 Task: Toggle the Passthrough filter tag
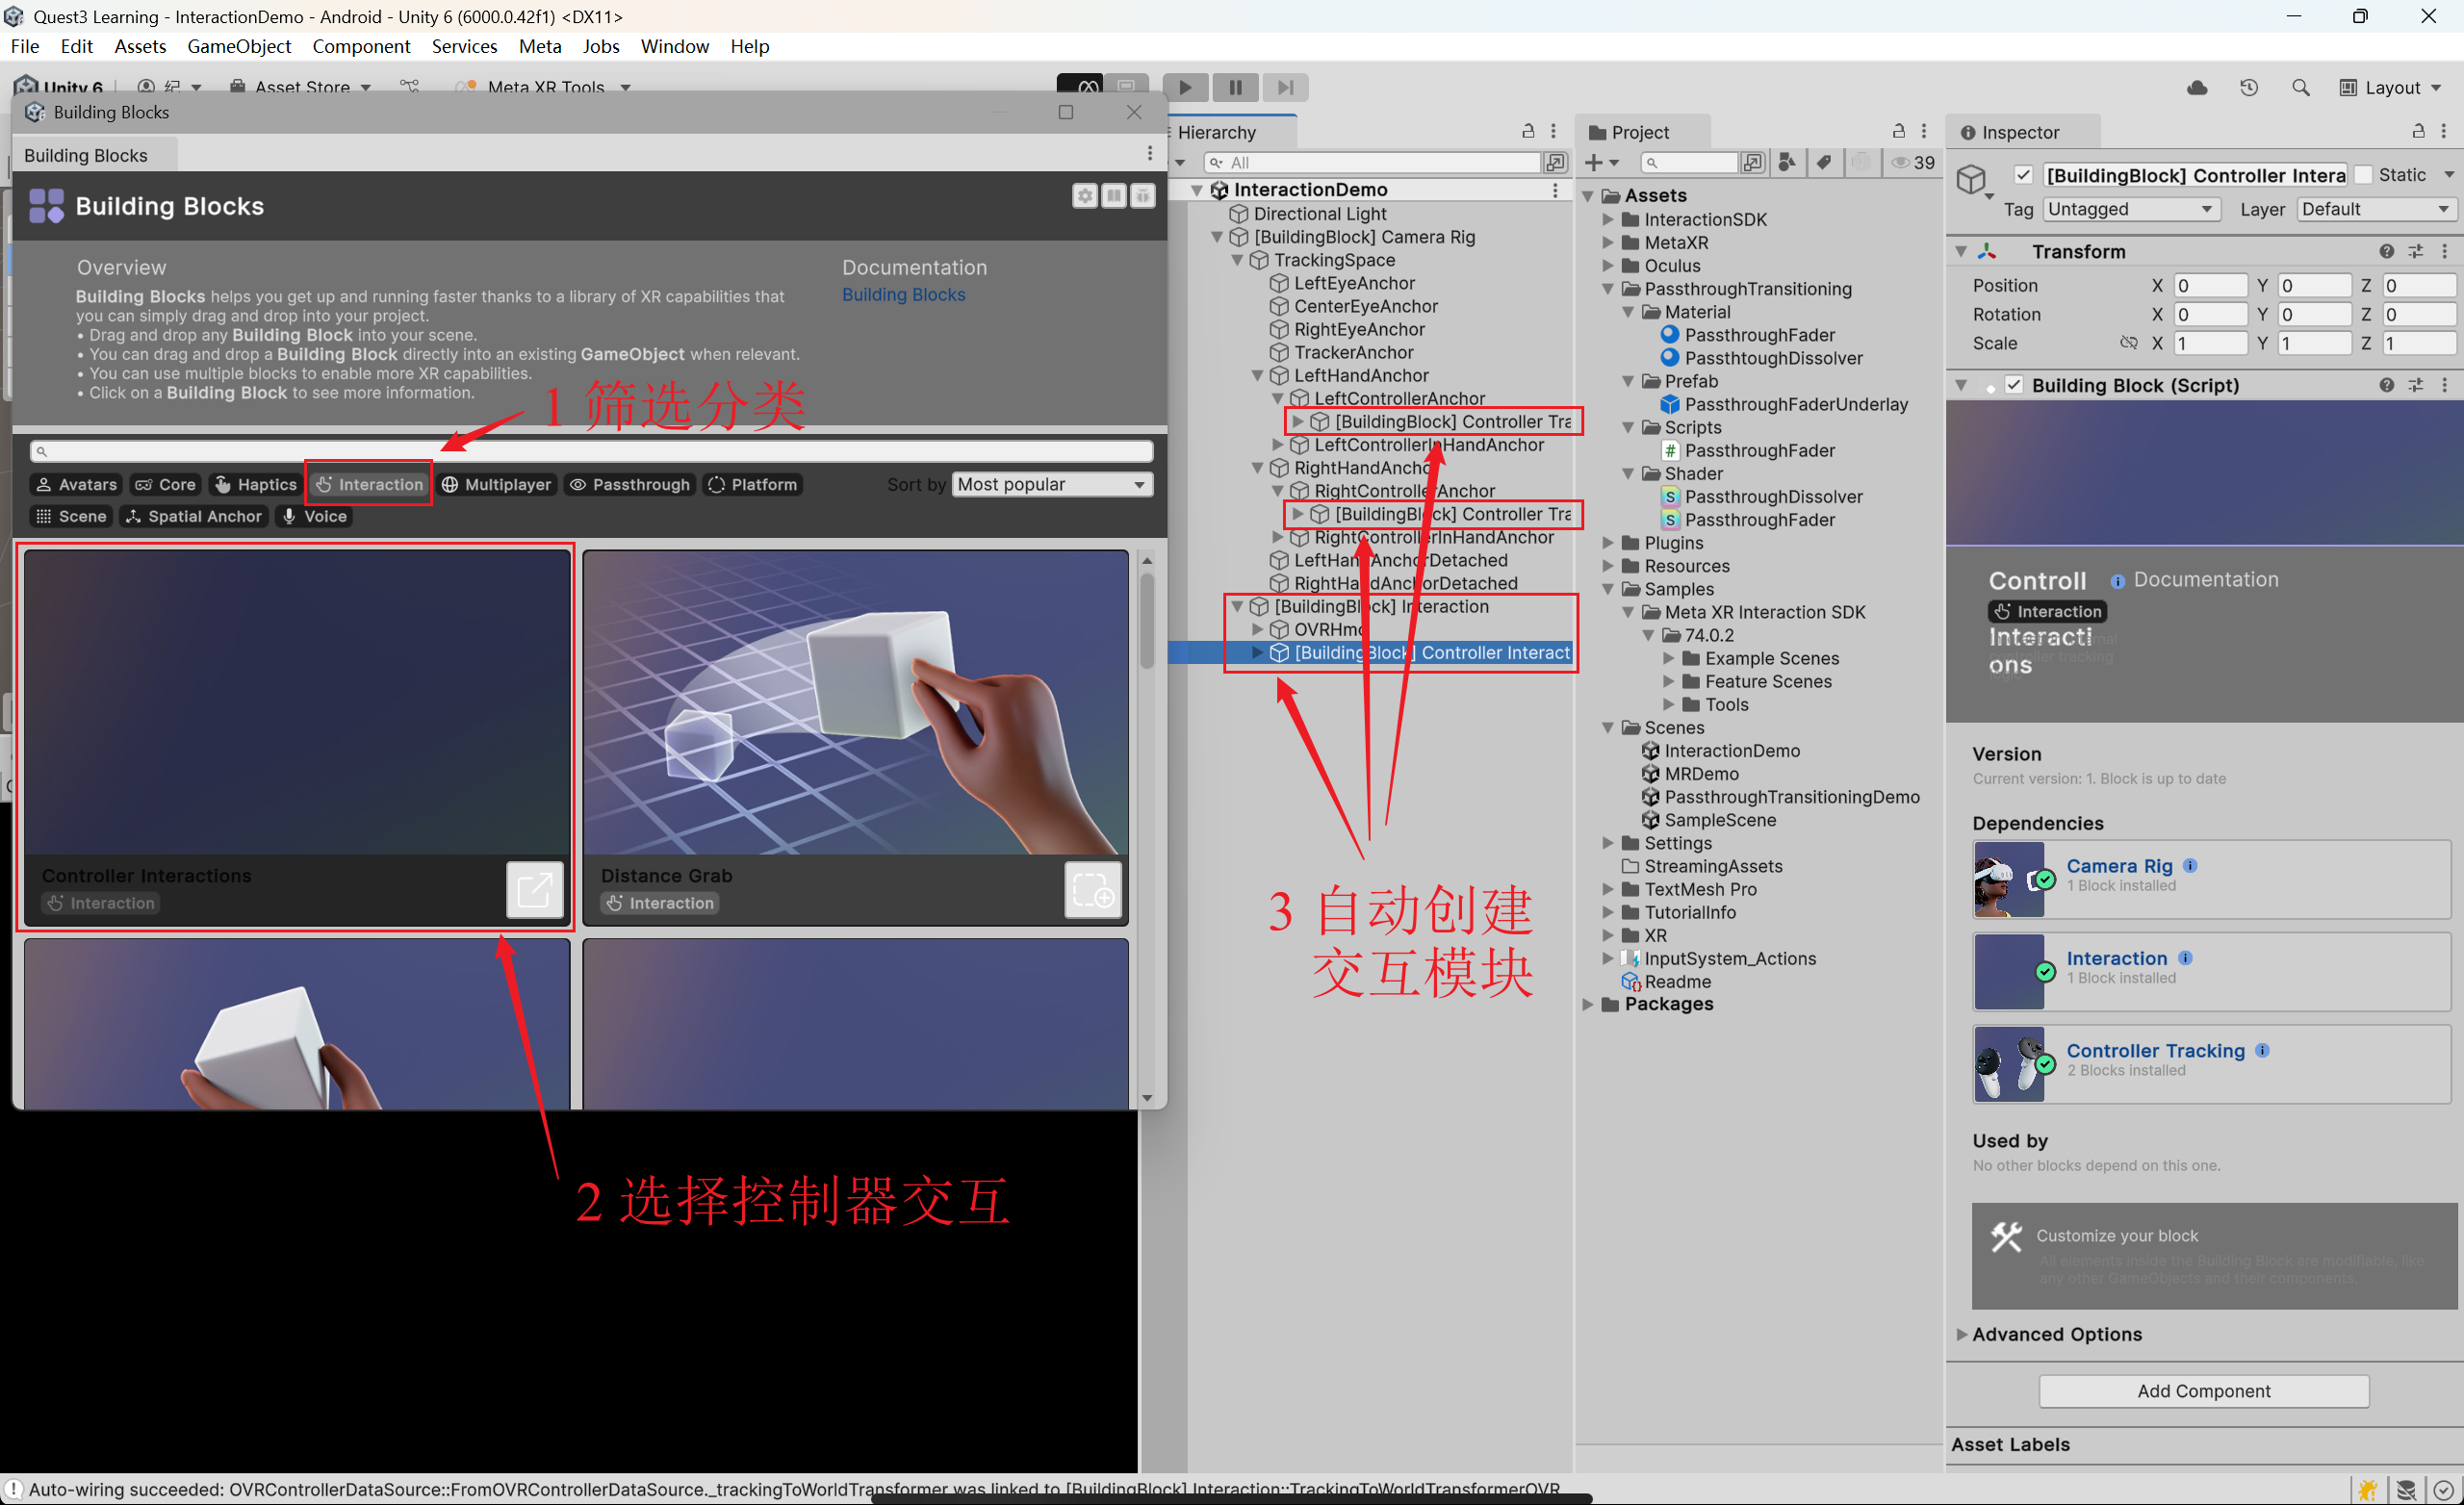pos(630,485)
